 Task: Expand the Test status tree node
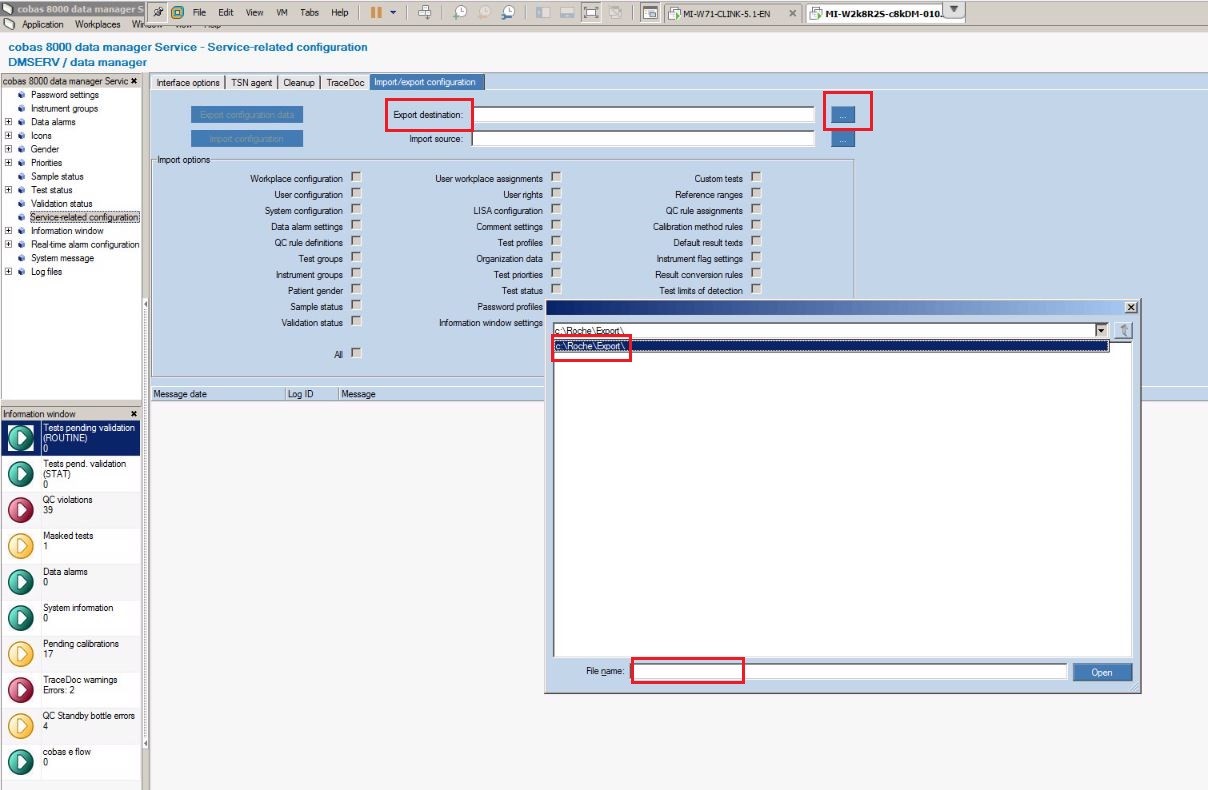[x=9, y=190]
